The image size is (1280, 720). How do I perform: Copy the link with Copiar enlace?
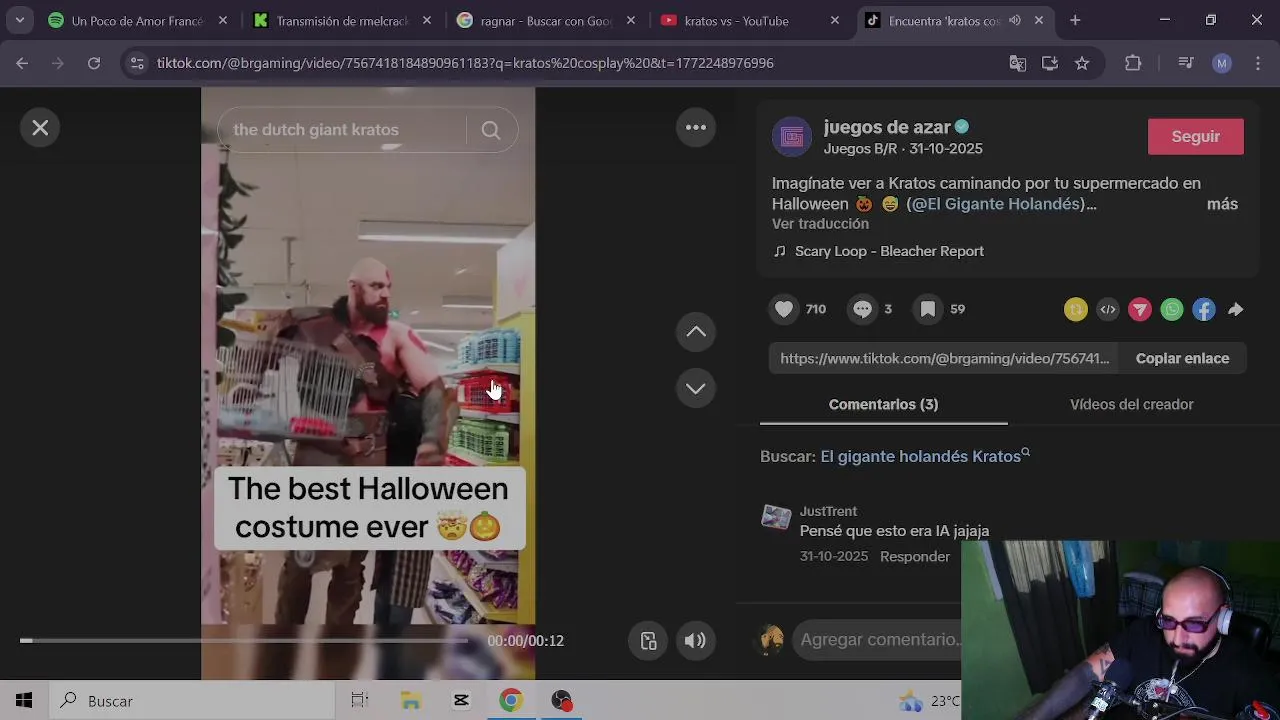(x=1182, y=358)
